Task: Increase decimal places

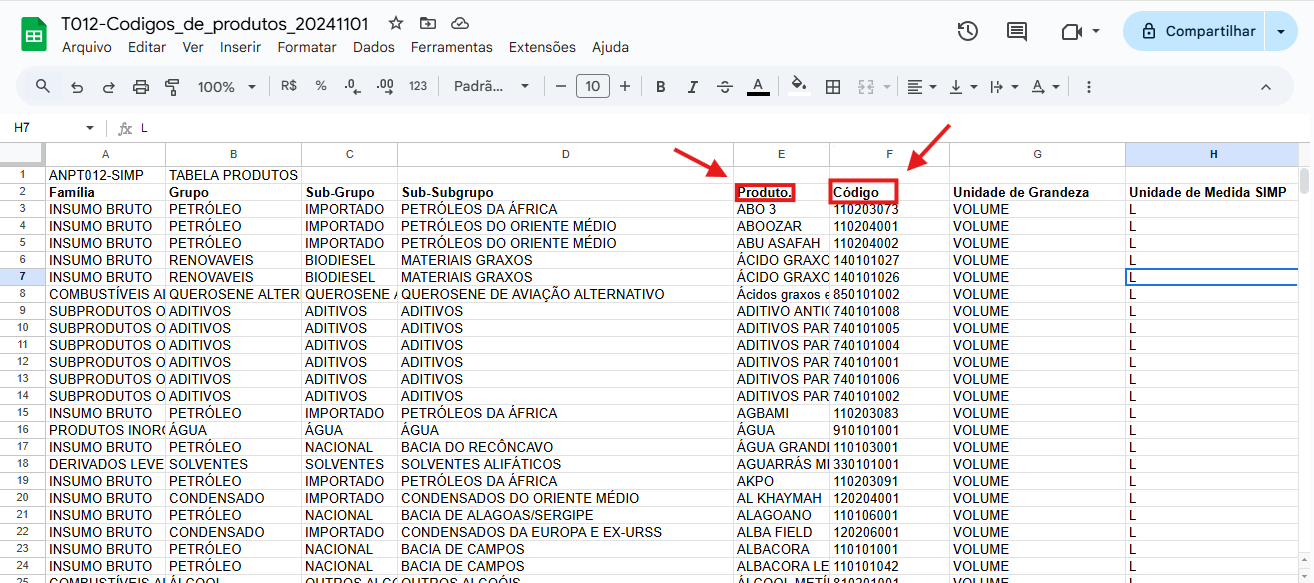Action: click(385, 87)
